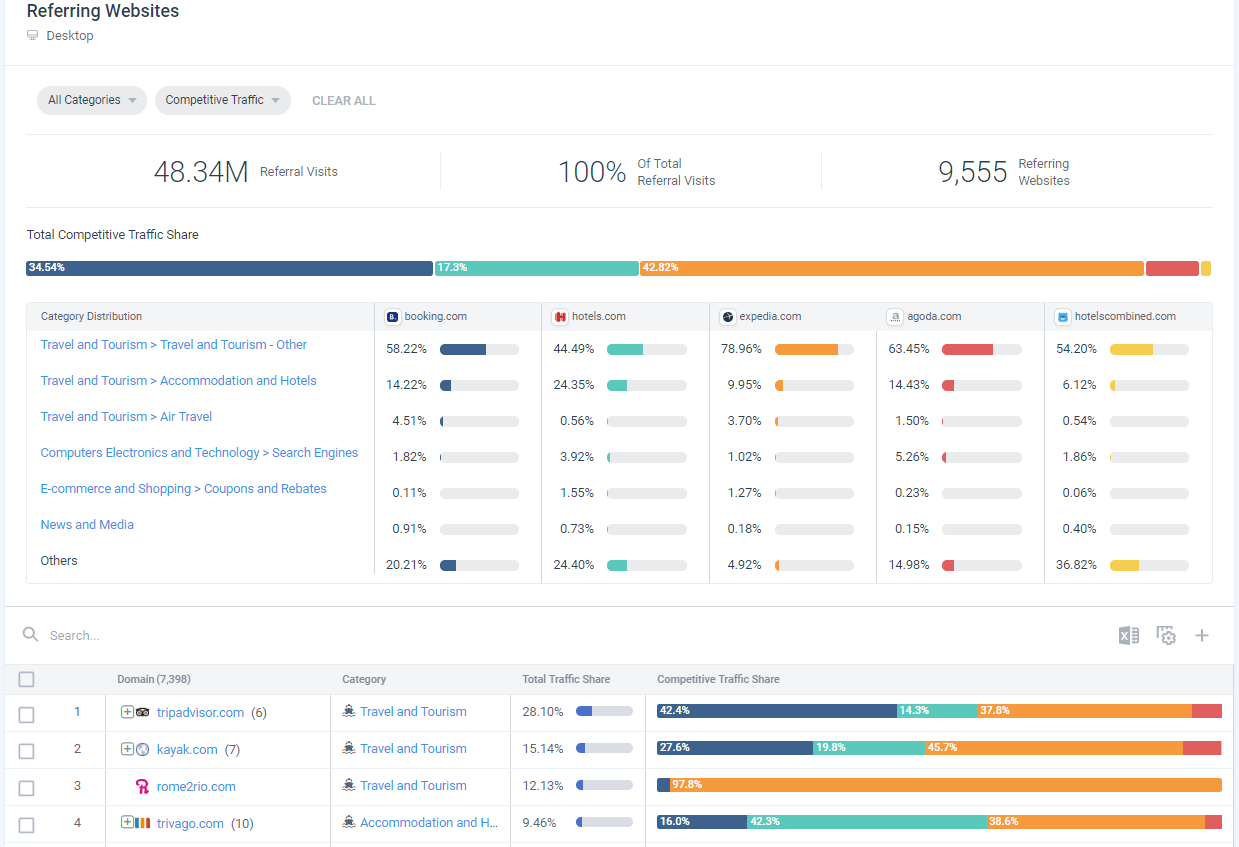Open the Travel and Tourism Air Travel category link
Image resolution: width=1239 pixels, height=847 pixels.
[x=126, y=416]
